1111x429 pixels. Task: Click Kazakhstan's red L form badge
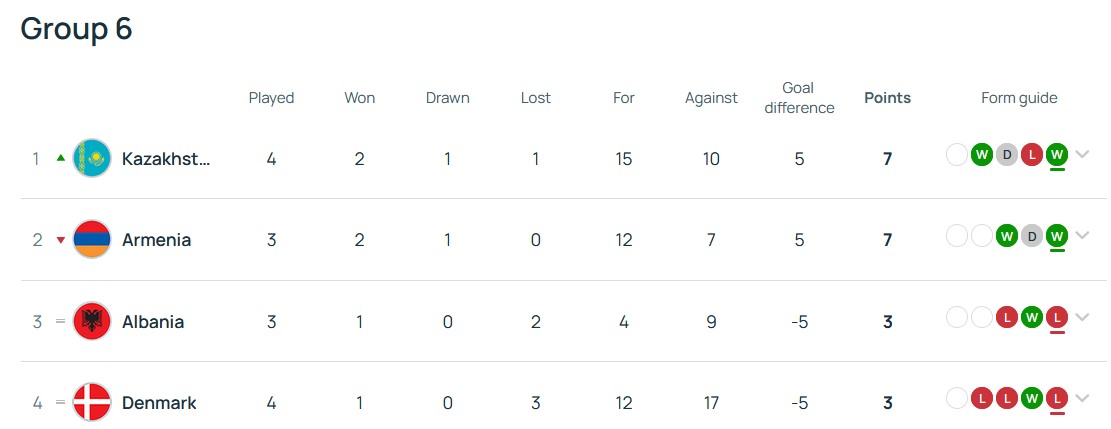pos(1032,154)
